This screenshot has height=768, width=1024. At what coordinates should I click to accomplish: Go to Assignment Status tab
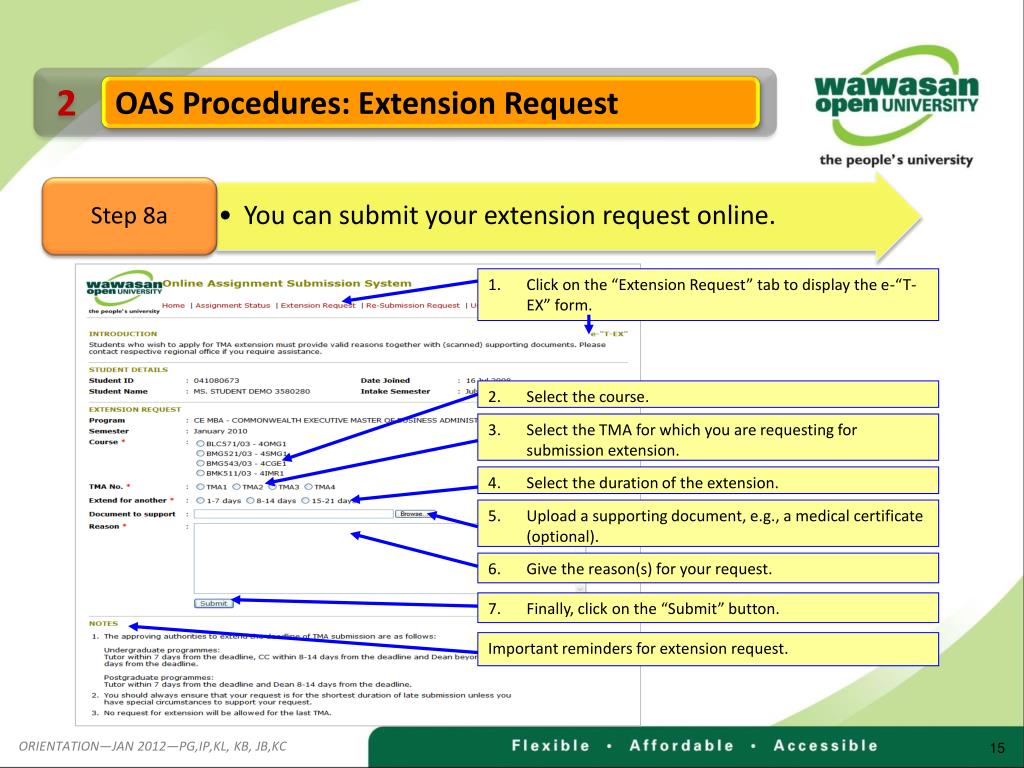[x=232, y=306]
